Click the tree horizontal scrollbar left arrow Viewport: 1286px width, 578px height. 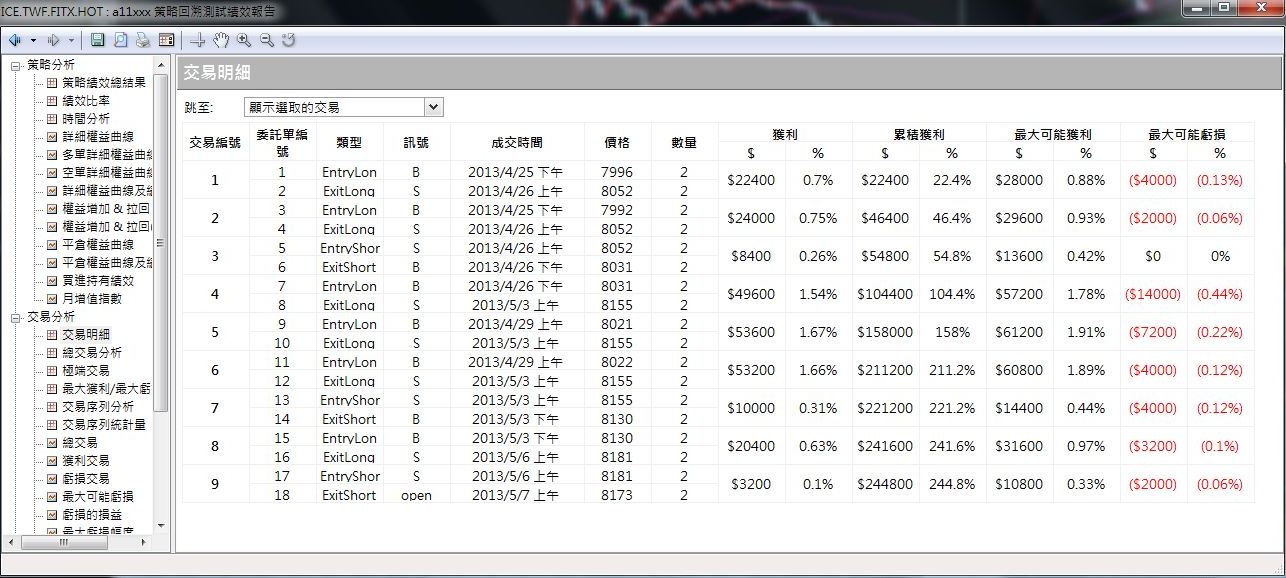coord(11,542)
